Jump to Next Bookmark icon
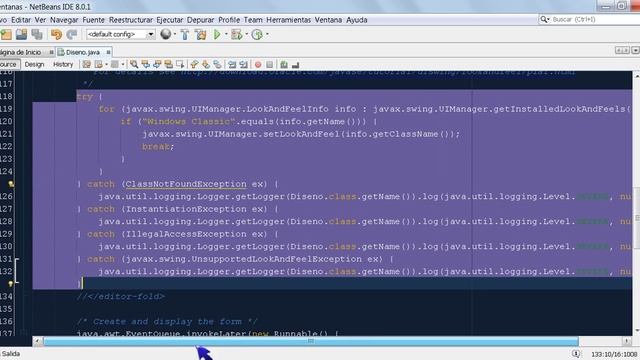The width and height of the screenshot is (640, 360). click(206, 64)
